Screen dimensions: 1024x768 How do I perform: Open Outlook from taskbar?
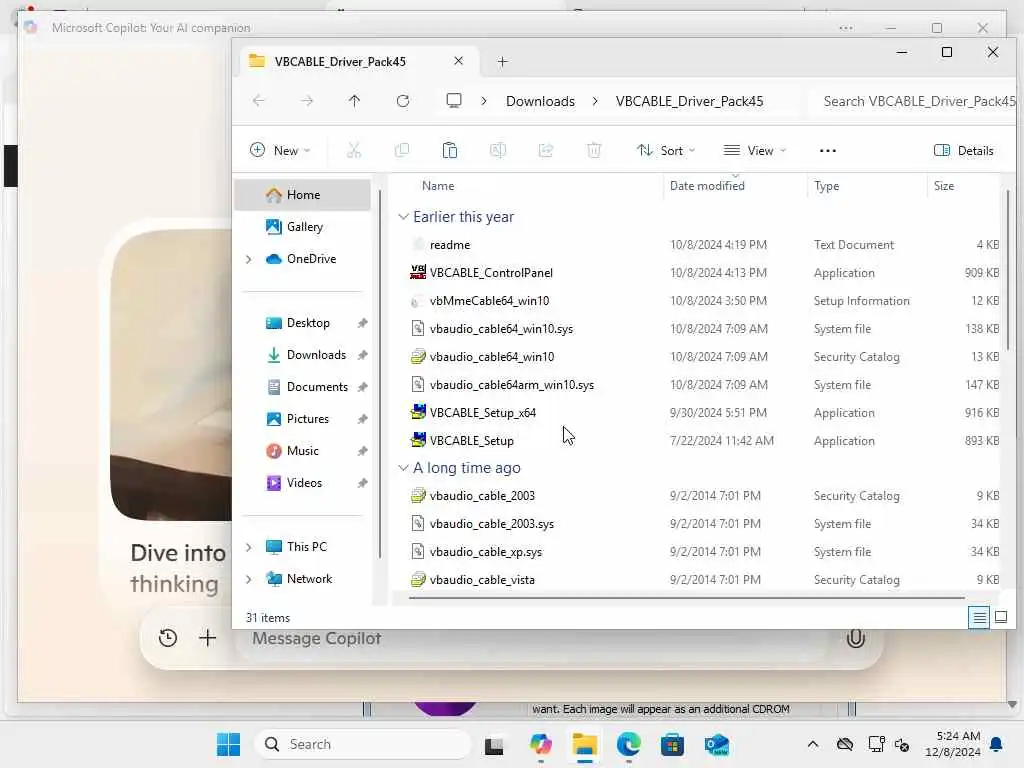[716, 744]
